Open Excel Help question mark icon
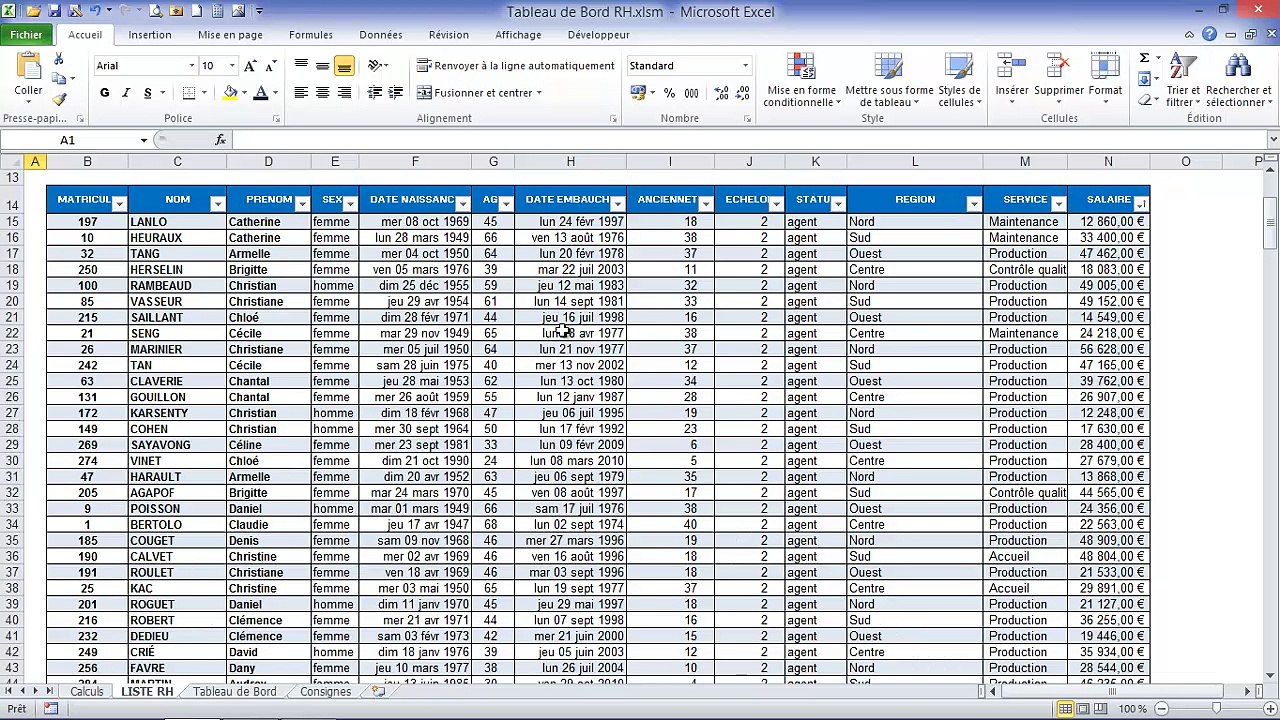This screenshot has height=720, width=1280. coord(1210,34)
